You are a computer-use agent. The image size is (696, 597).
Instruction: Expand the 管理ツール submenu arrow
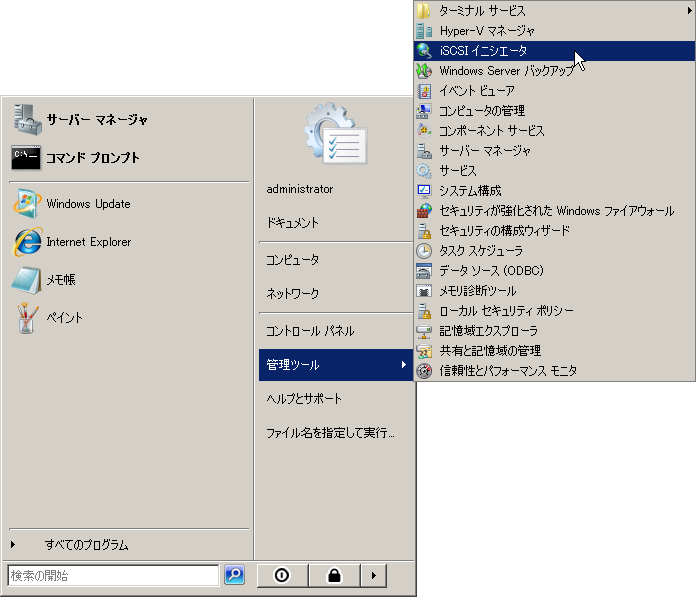403,364
